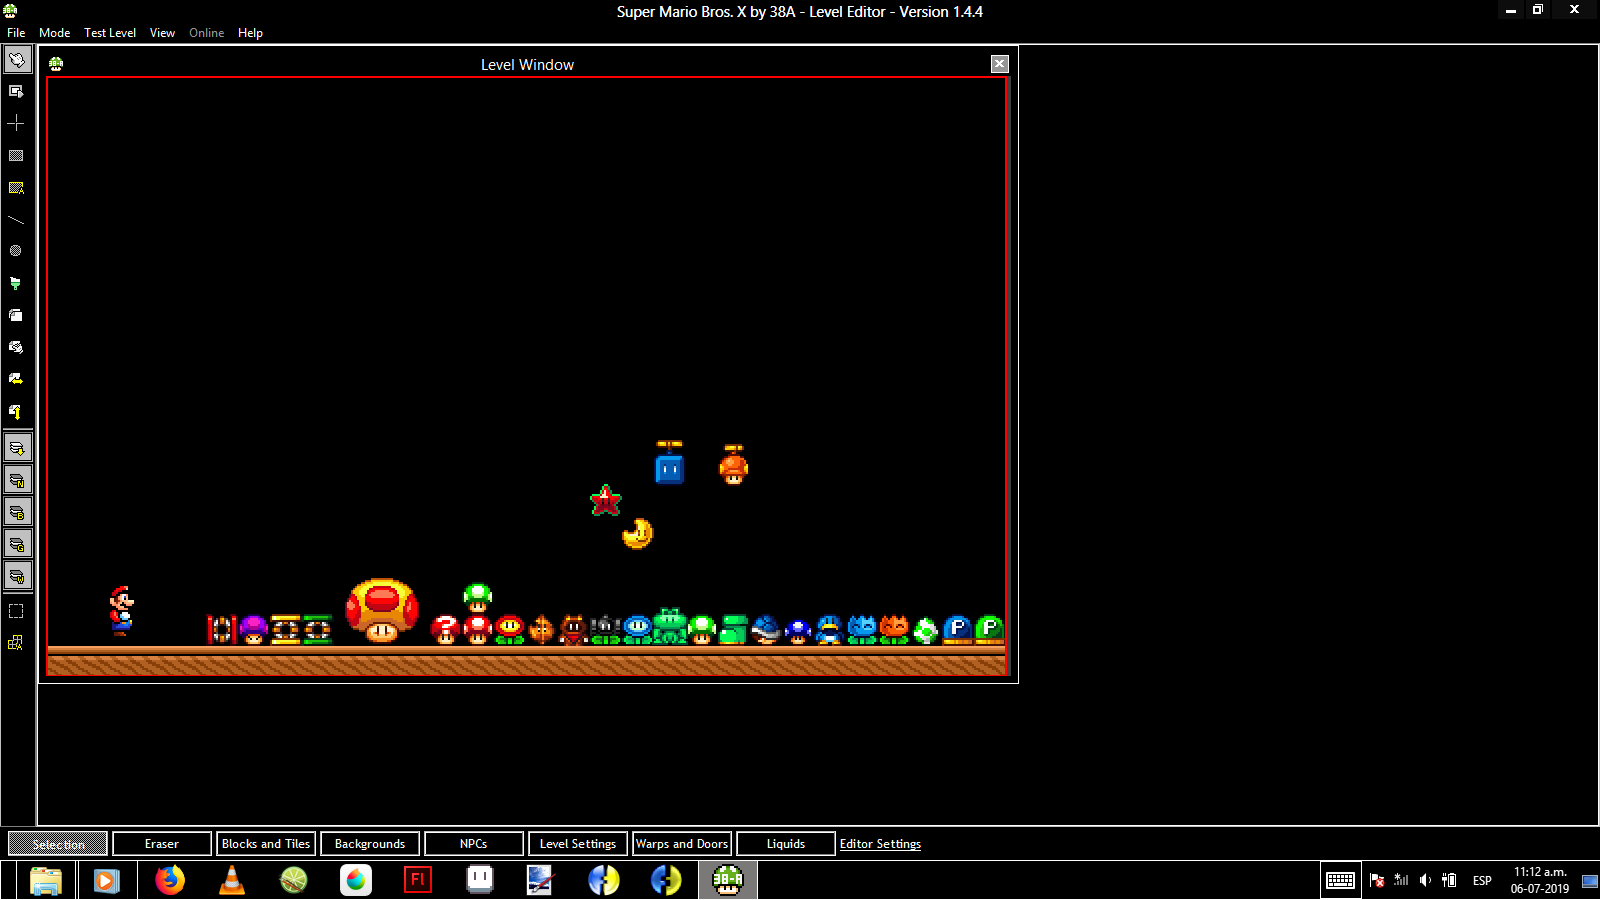Image resolution: width=1600 pixels, height=900 pixels.
Task: Toggle the layer N button in left toolbar
Action: 17,480
